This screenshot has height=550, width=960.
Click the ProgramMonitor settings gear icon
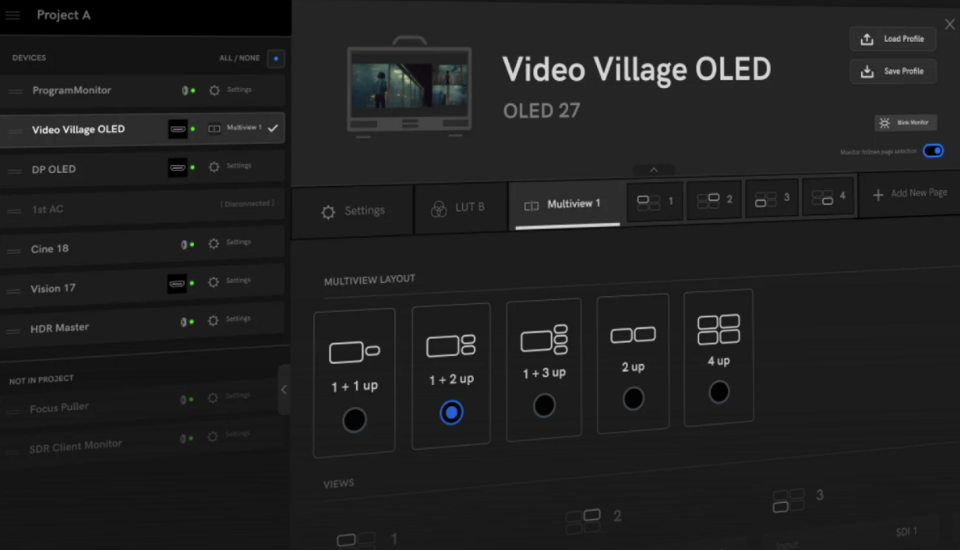(x=214, y=90)
